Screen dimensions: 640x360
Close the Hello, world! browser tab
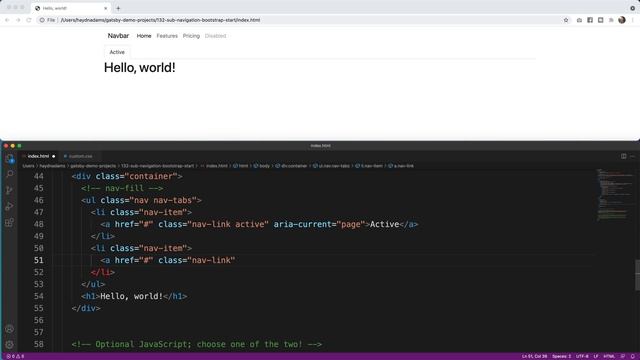pos(106,8)
